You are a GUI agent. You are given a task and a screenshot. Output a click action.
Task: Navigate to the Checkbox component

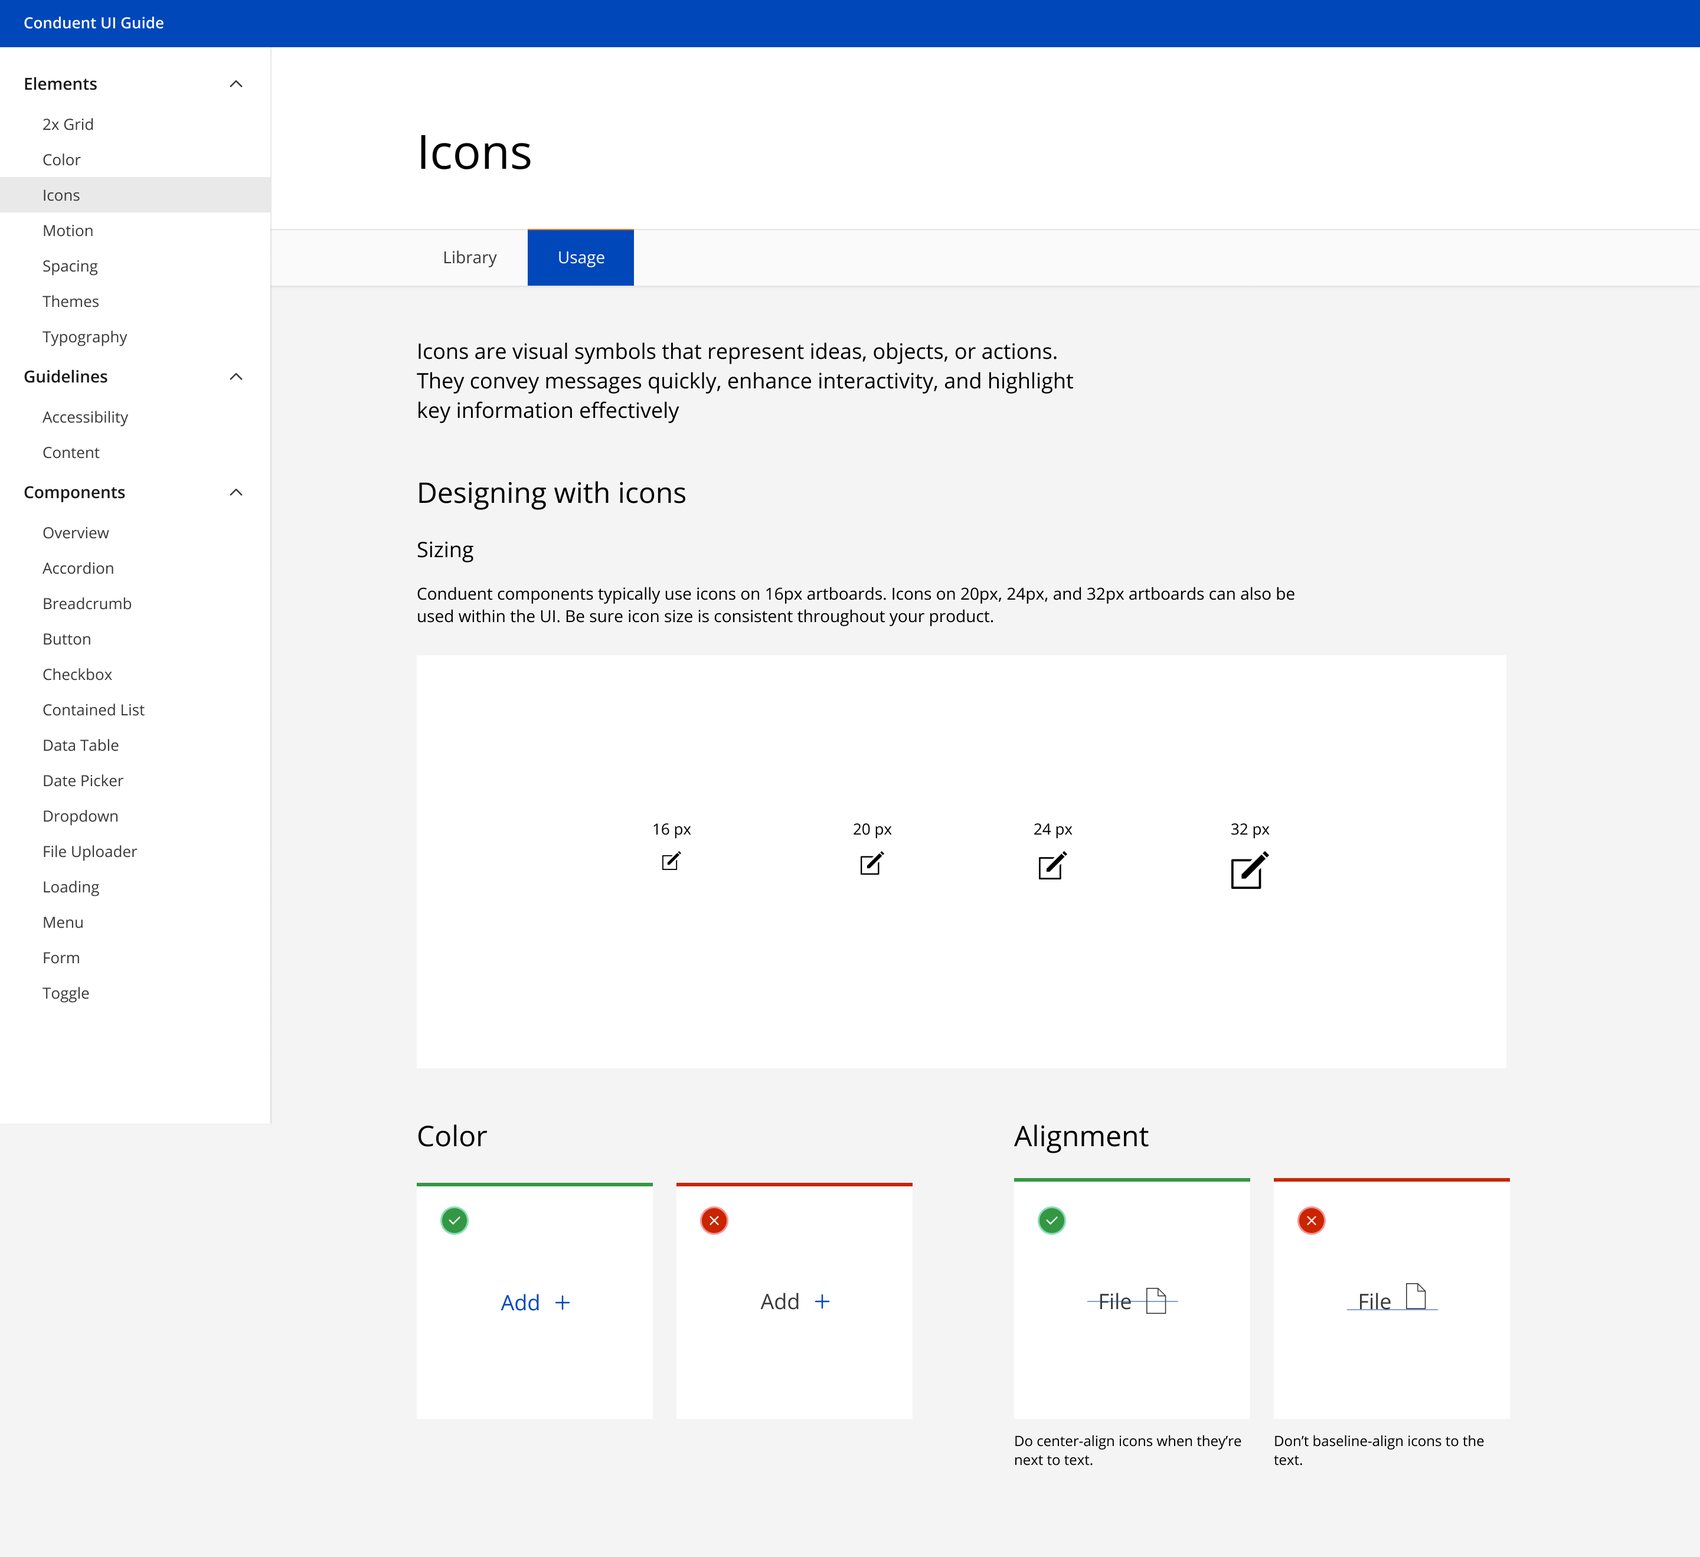tap(135, 674)
